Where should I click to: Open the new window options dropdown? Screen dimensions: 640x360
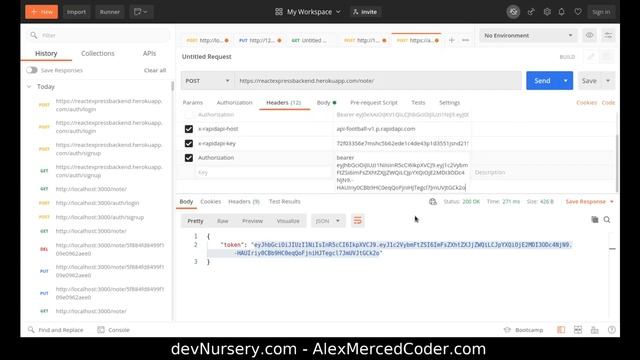(141, 12)
